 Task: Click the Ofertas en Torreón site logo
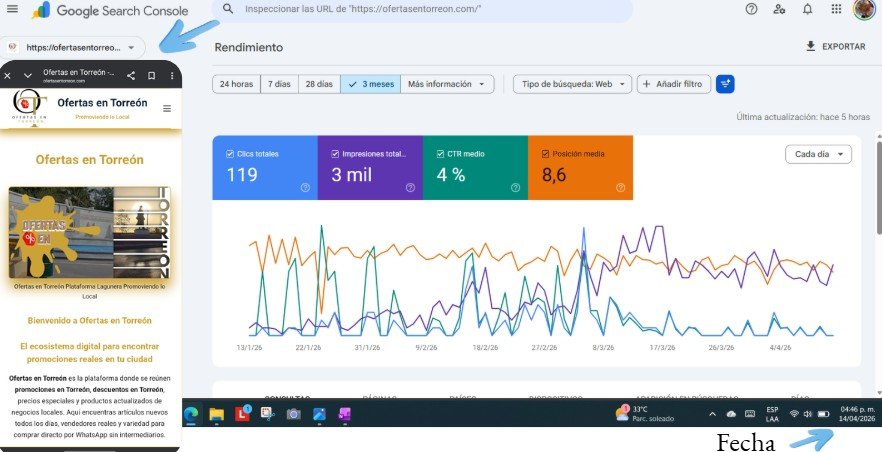29,106
